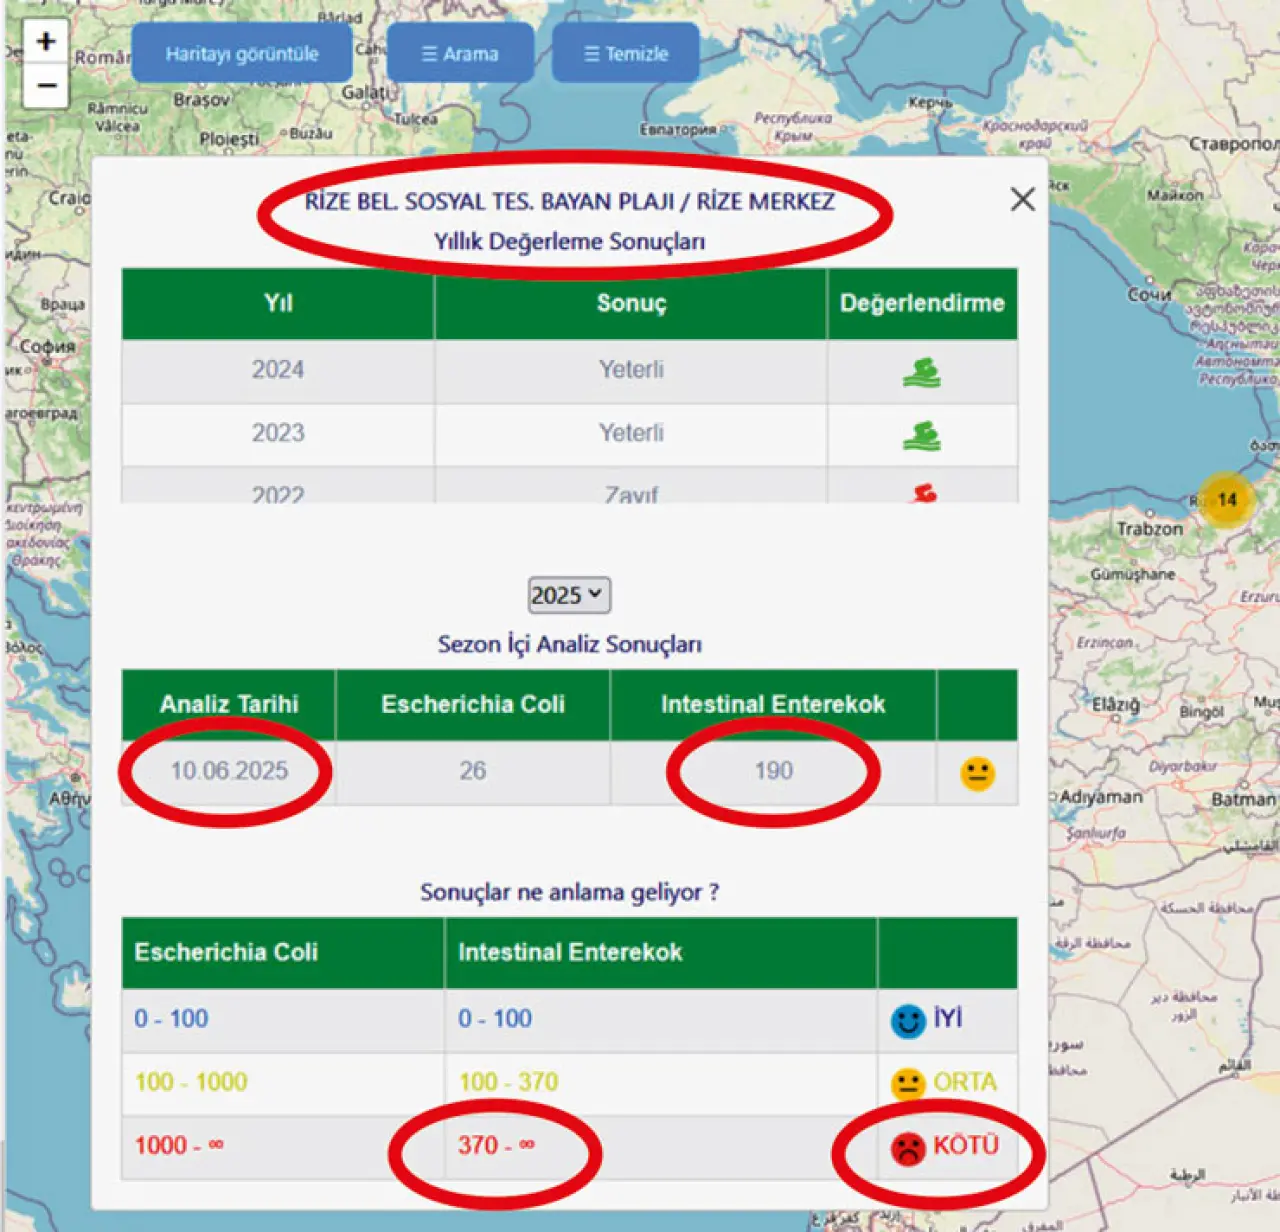Select the 10.06.2025 analysis date cell
Viewport: 1280px width, 1232px height.
[x=229, y=771]
